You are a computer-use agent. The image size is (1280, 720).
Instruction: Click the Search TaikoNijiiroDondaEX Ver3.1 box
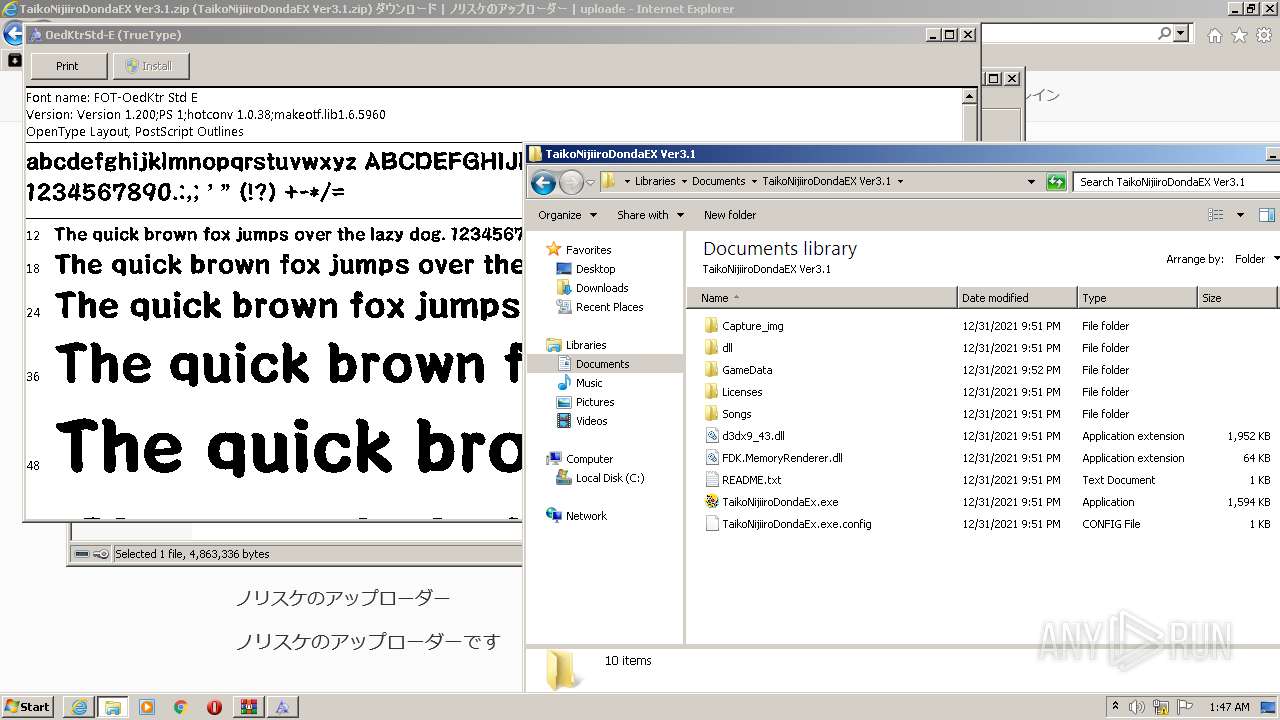click(1176, 182)
